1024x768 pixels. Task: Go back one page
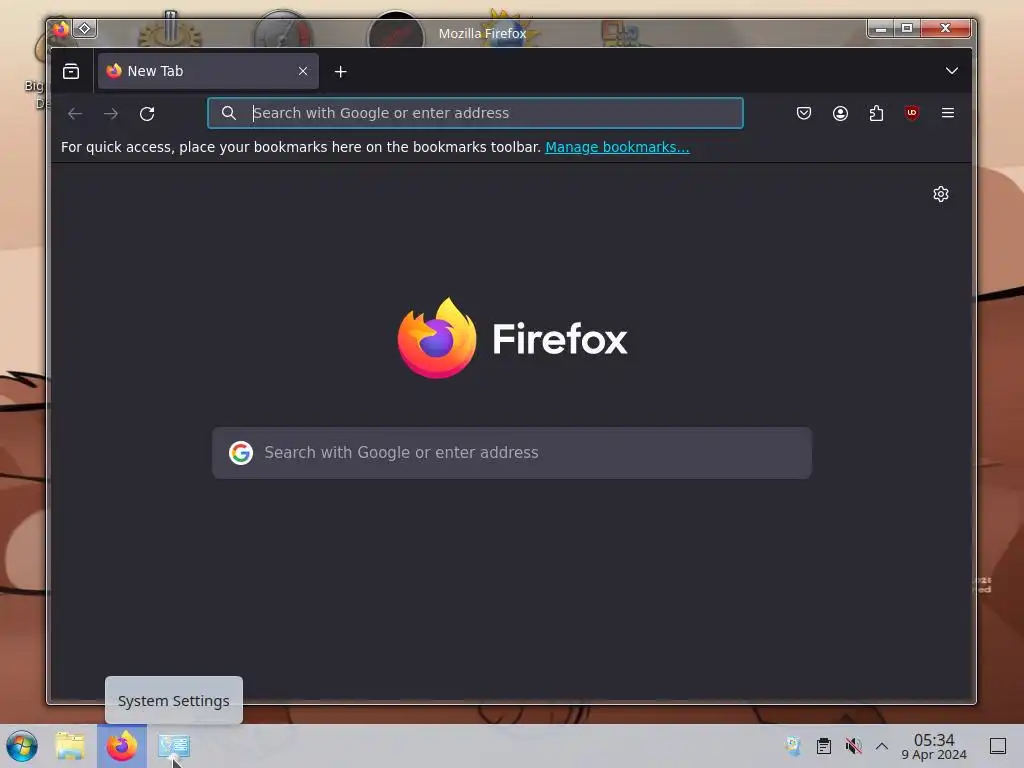[75, 114]
